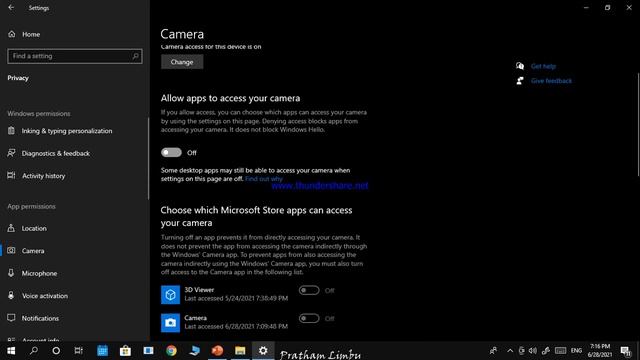The height and width of the screenshot is (360, 640).
Task: Open Task View on the taskbar
Action: pos(79,351)
